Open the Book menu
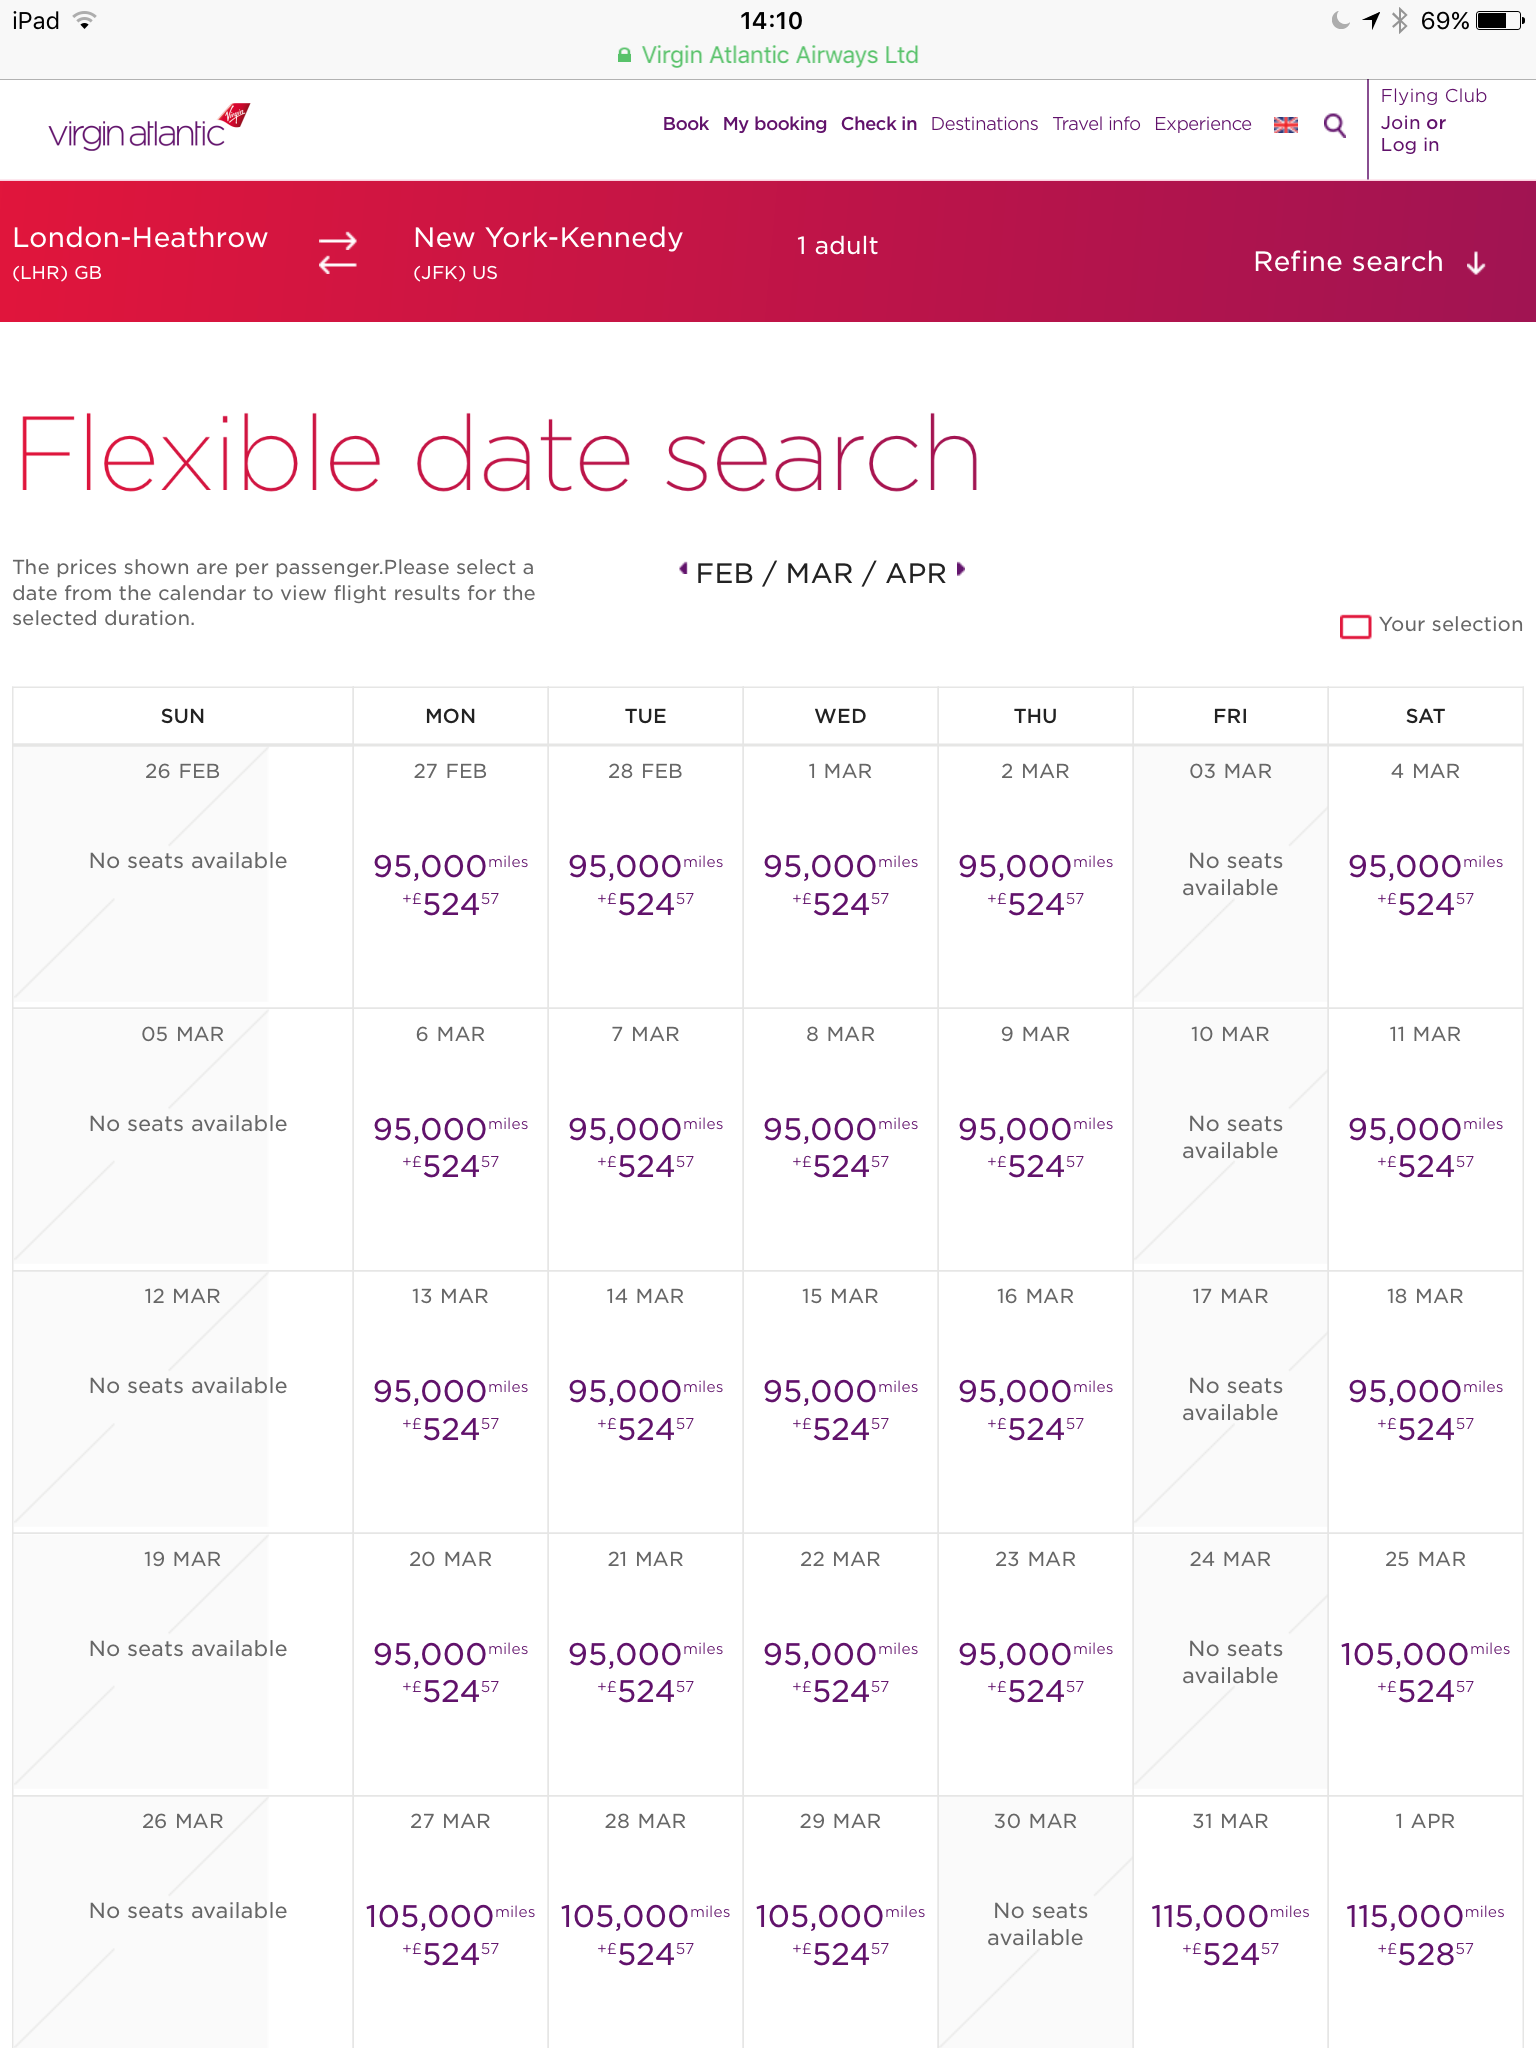The width and height of the screenshot is (1536, 2048). 685,124
